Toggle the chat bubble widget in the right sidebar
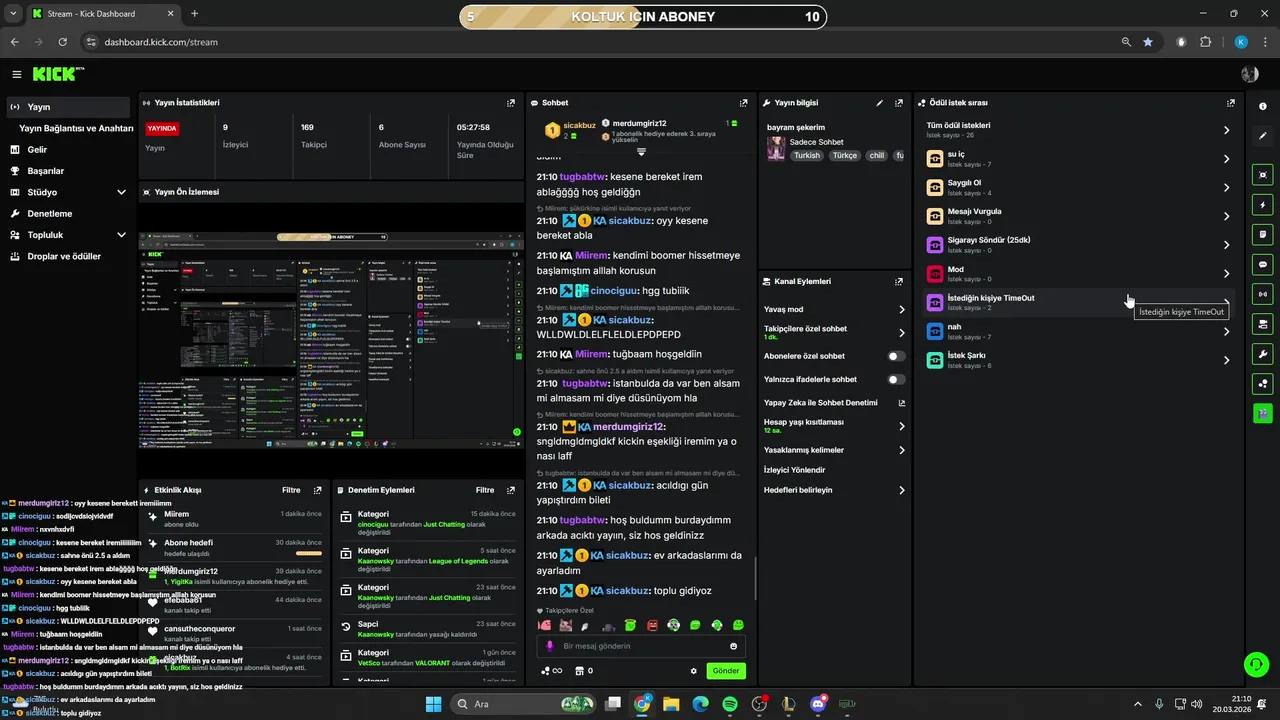Screen dimensions: 1280x720 pyautogui.click(x=1263, y=264)
